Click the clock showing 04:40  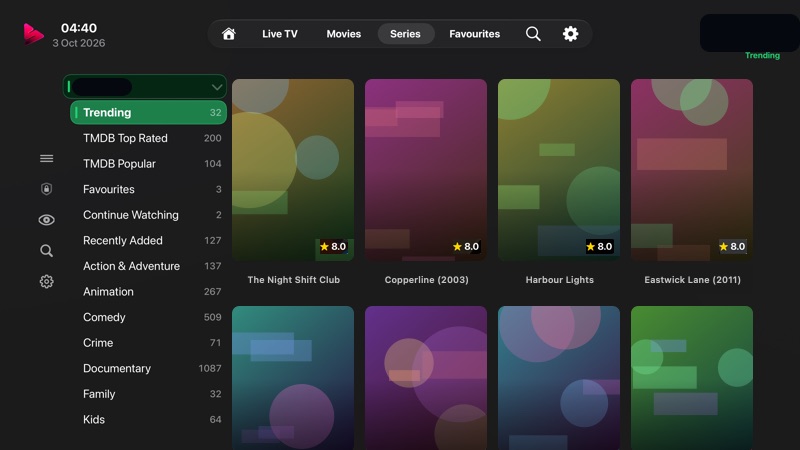pyautogui.click(x=79, y=28)
